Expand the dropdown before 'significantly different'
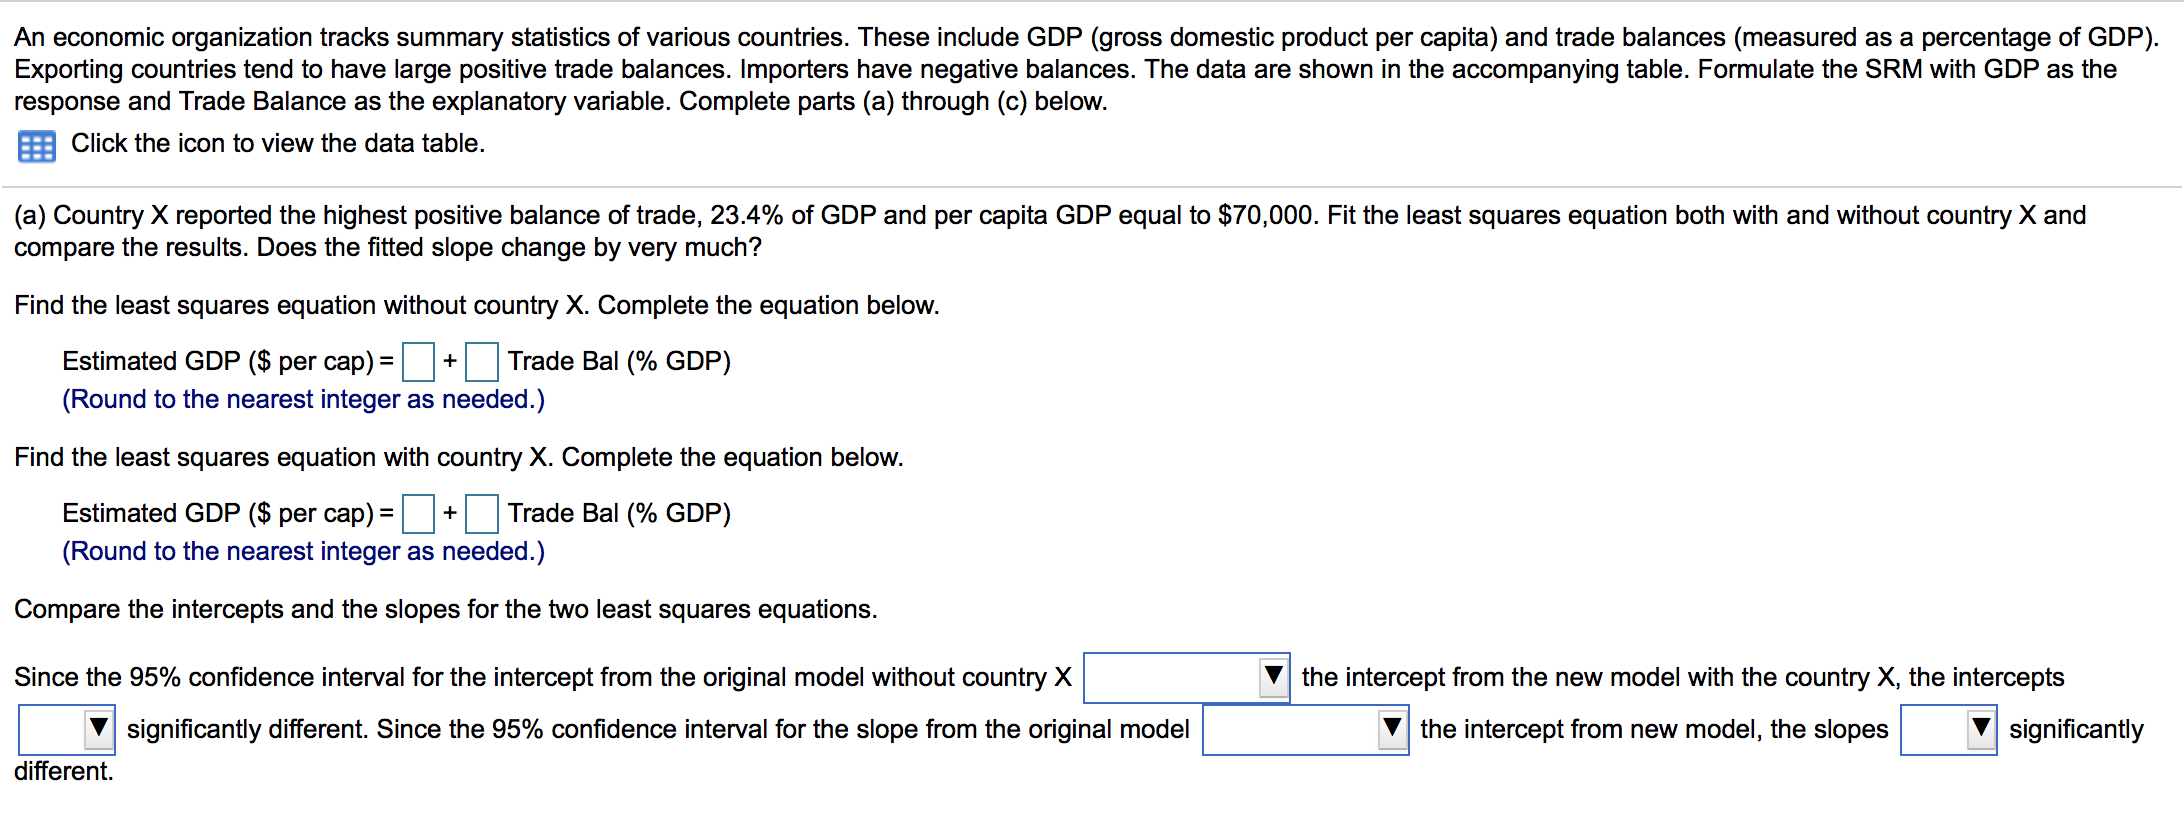This screenshot has height=814, width=2184. 96,729
